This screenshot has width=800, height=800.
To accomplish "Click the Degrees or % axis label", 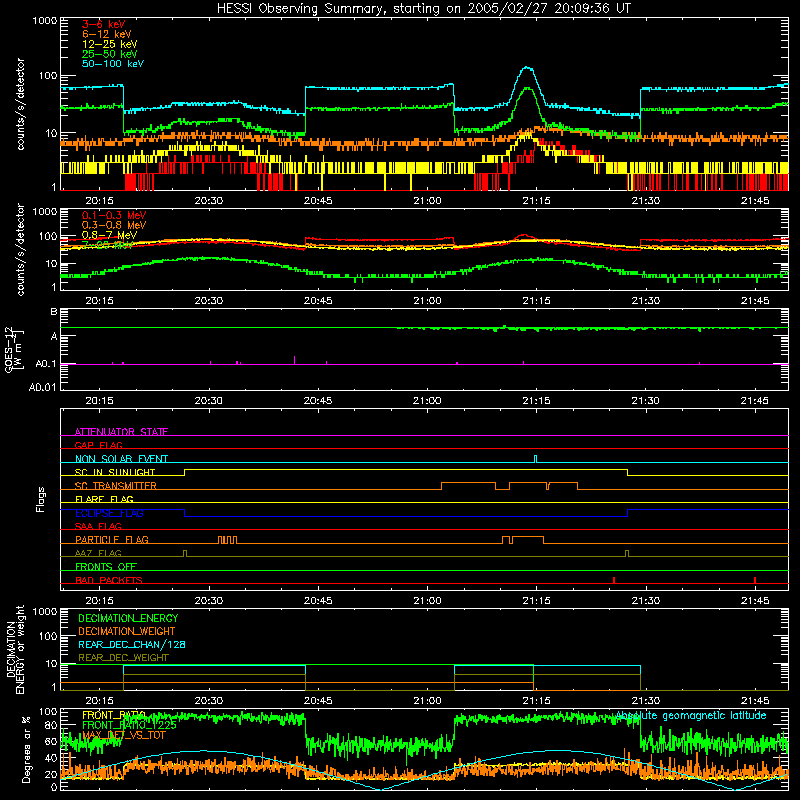I will point(26,749).
